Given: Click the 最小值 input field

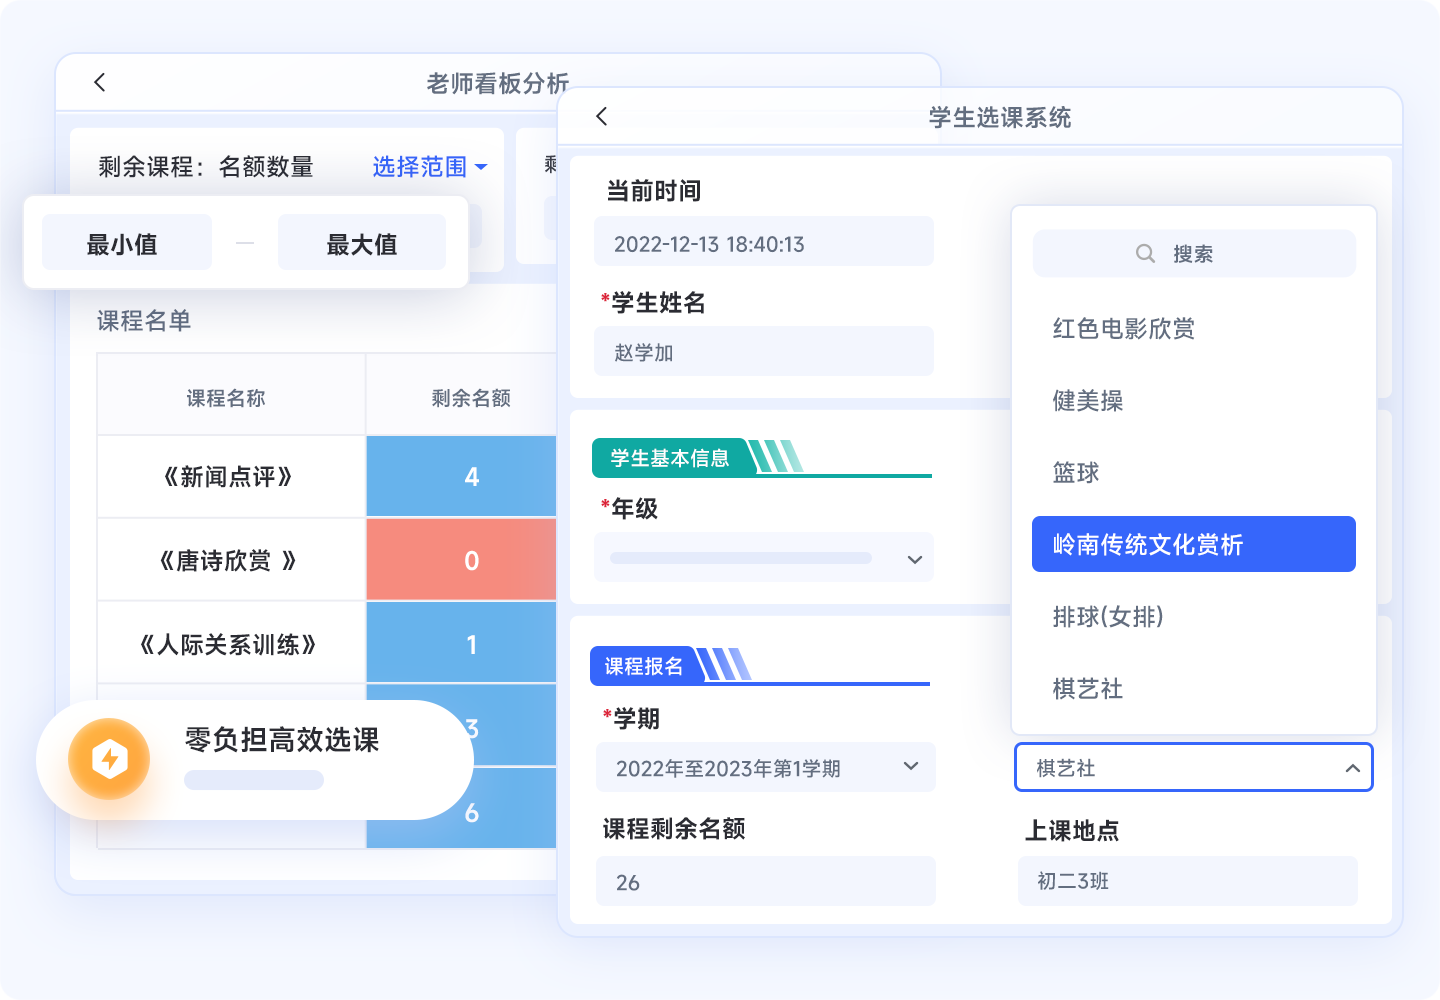Looking at the screenshot, I should 127,243.
